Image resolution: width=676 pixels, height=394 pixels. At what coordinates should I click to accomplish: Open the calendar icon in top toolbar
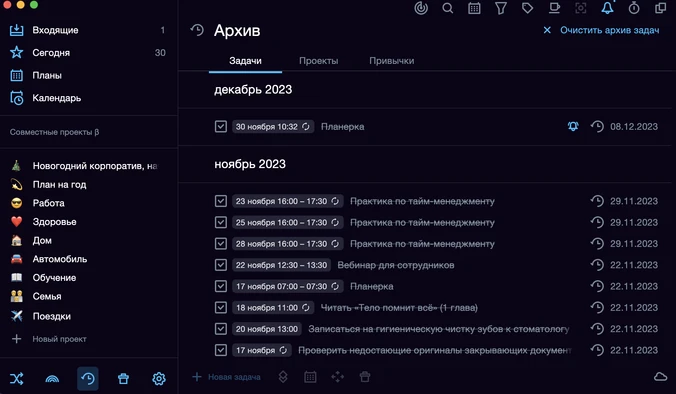474,8
